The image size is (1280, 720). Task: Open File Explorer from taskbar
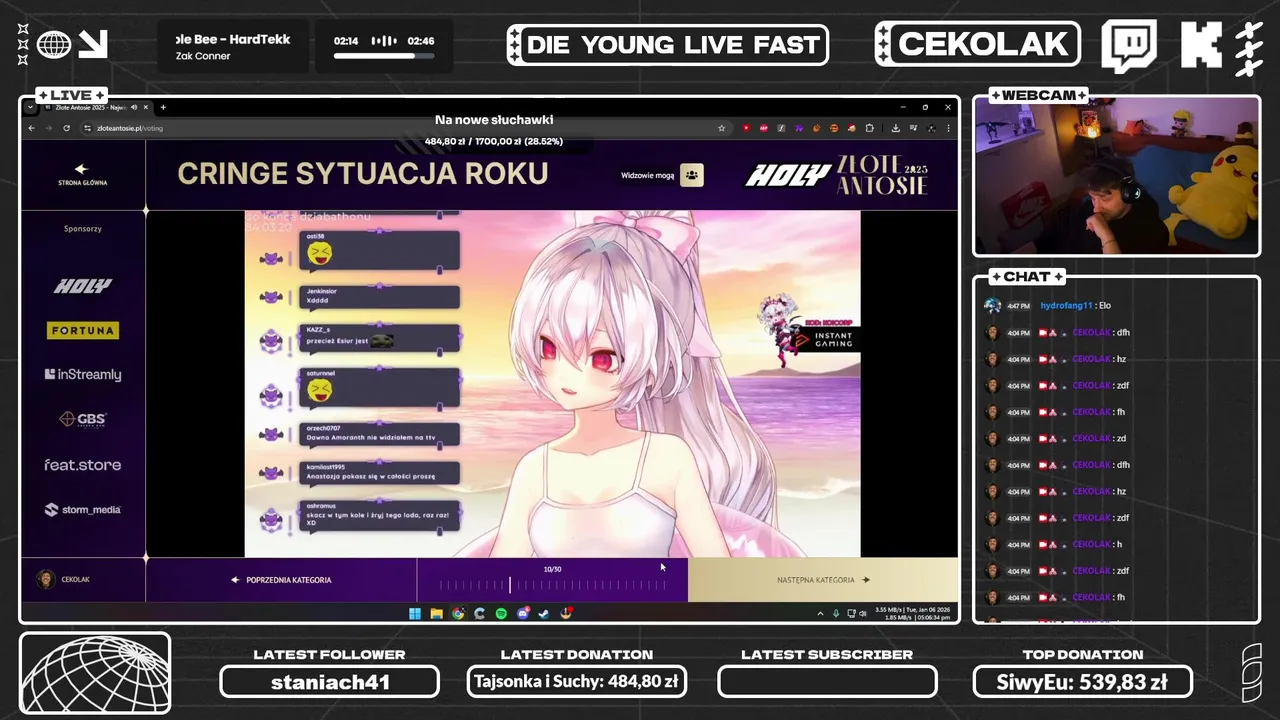437,613
